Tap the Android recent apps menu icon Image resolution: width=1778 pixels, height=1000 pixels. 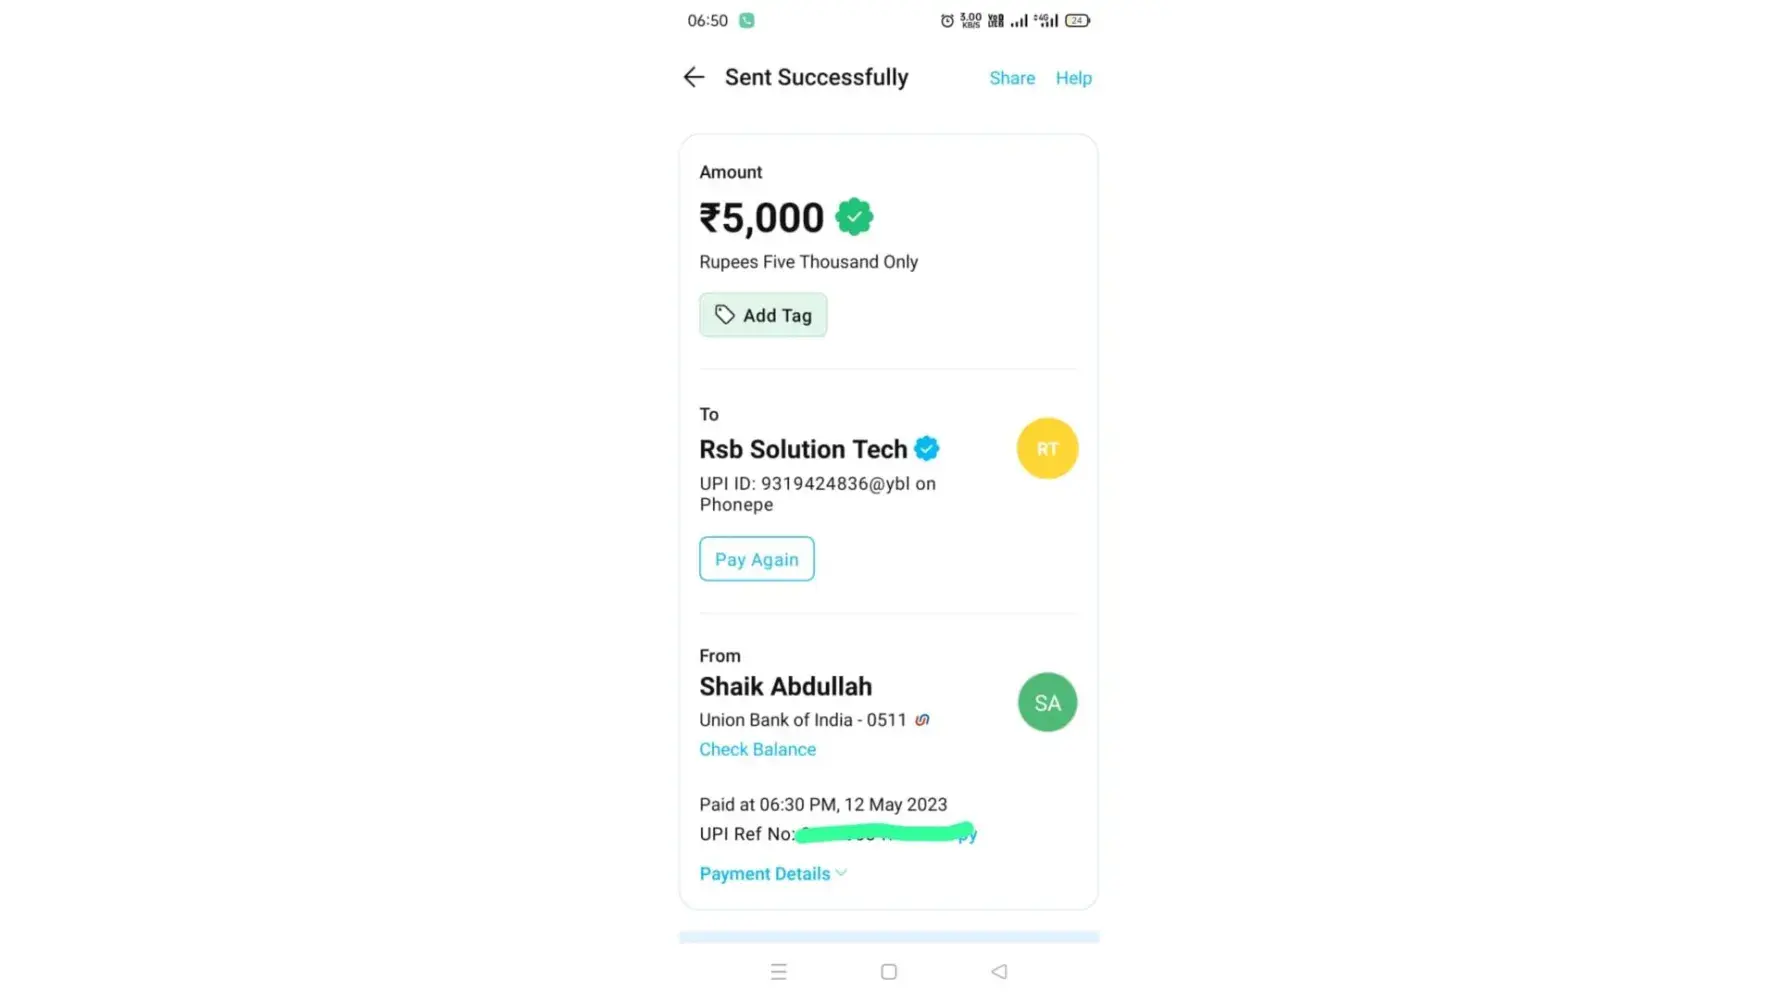click(778, 971)
